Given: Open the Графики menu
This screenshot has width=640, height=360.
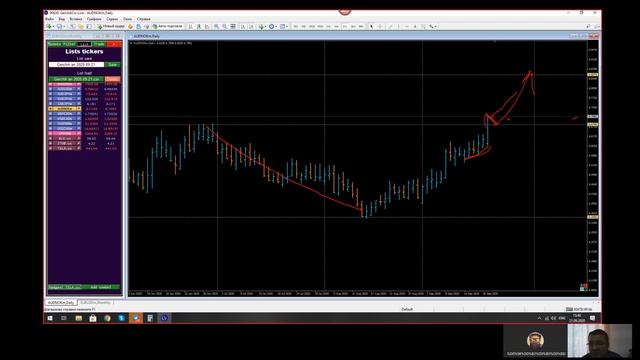Looking at the screenshot, I should pos(94,19).
